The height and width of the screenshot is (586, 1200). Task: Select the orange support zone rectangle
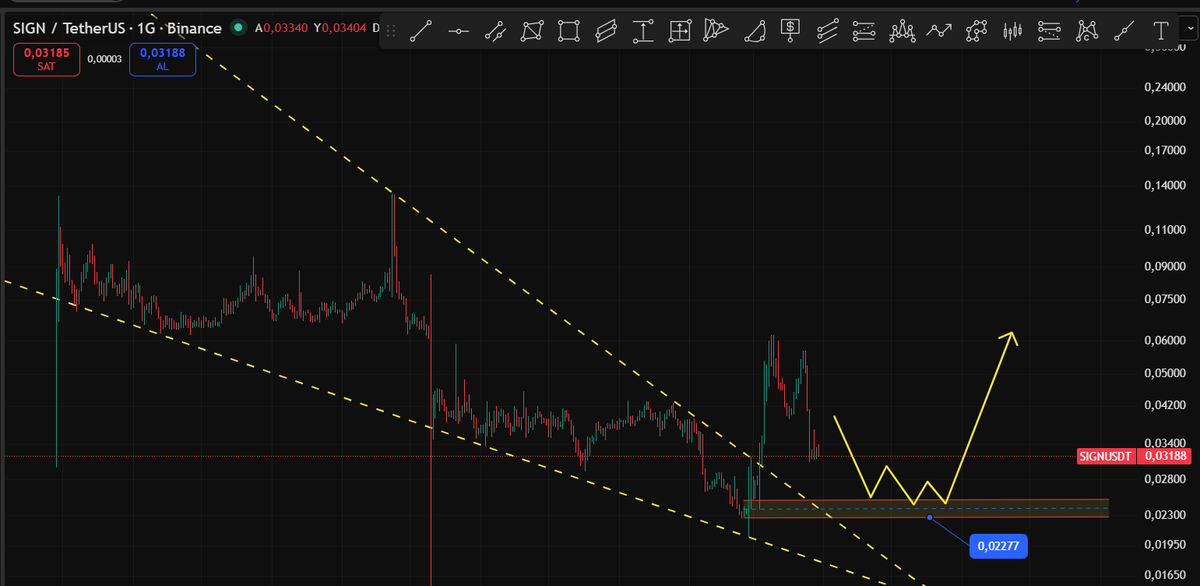pyautogui.click(x=926, y=508)
